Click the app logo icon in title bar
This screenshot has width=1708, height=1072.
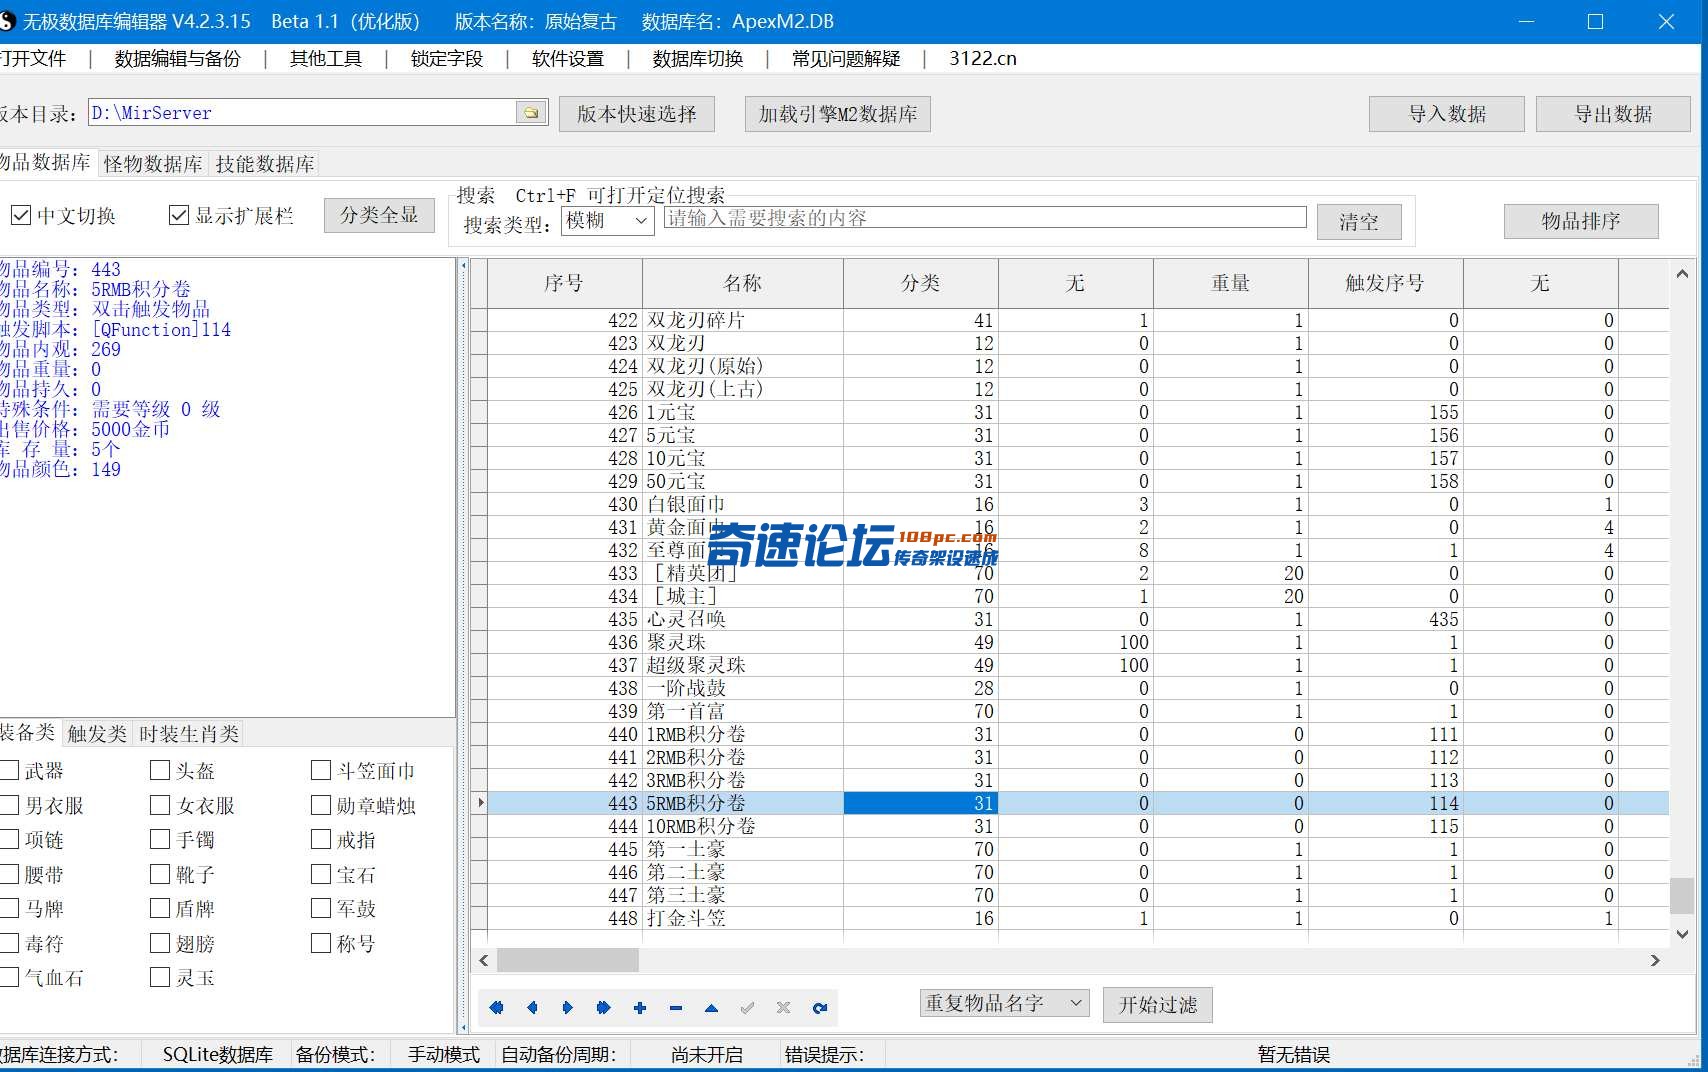[6, 21]
